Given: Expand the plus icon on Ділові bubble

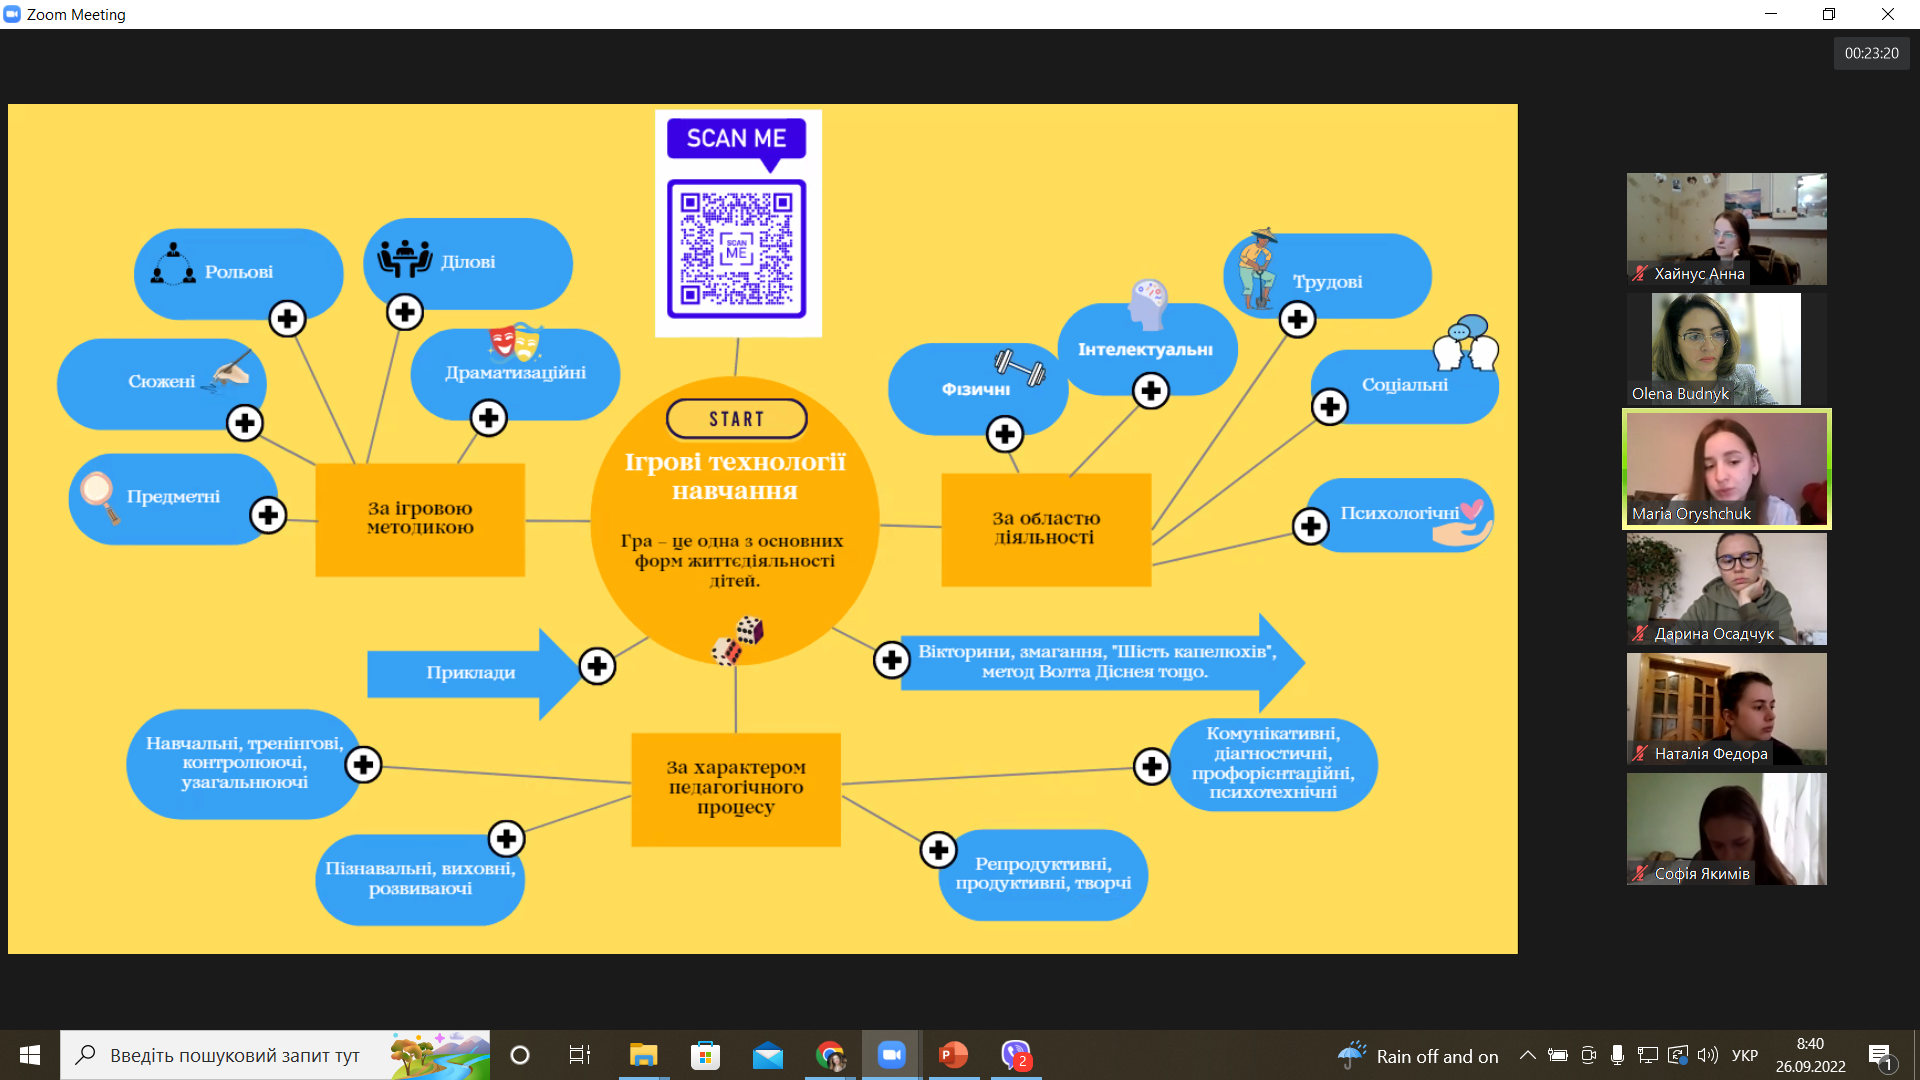Looking at the screenshot, I should click(405, 312).
